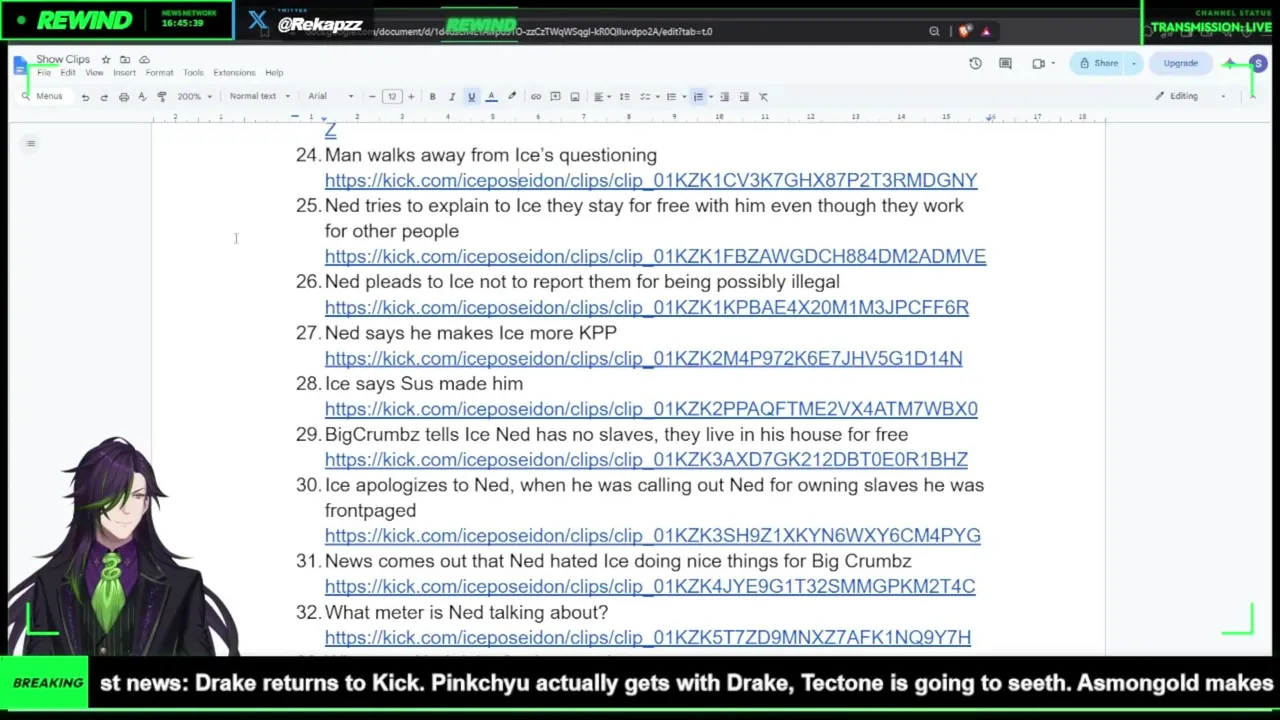Viewport: 1280px width, 720px height.
Task: Open clip link under 'Man walks away'
Action: (651, 181)
